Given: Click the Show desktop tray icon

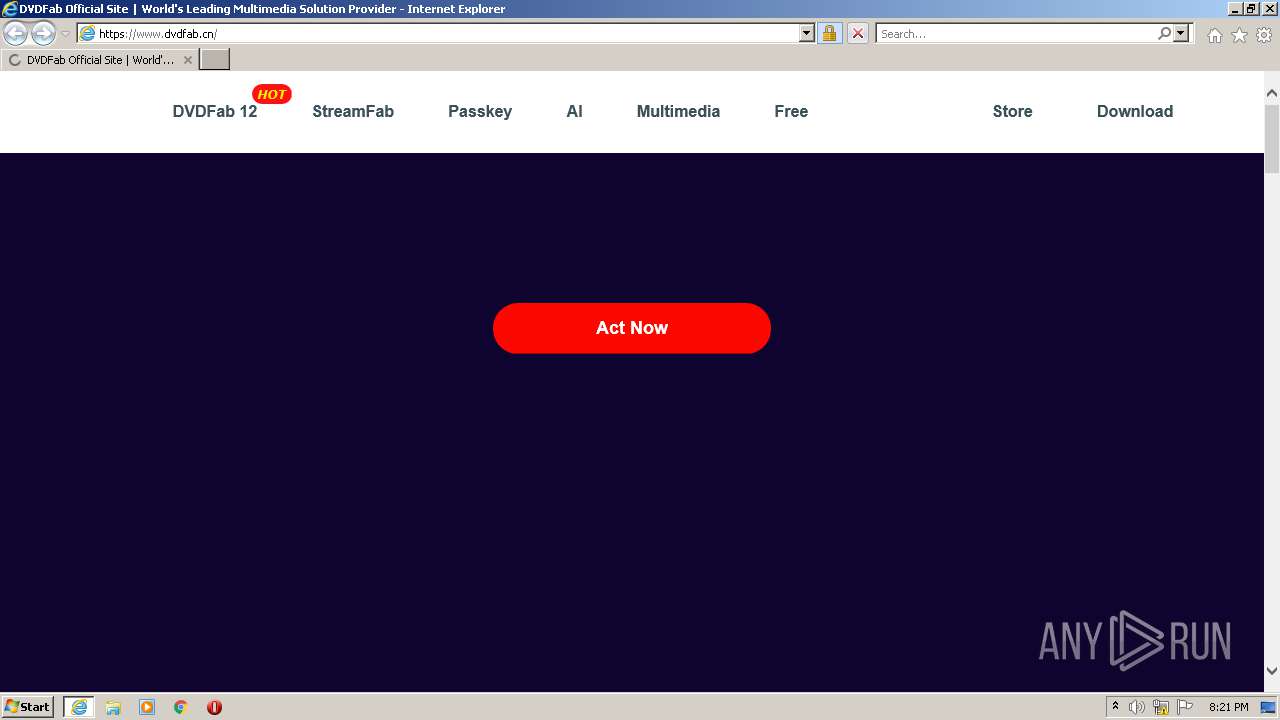Looking at the screenshot, I should [x=1269, y=707].
